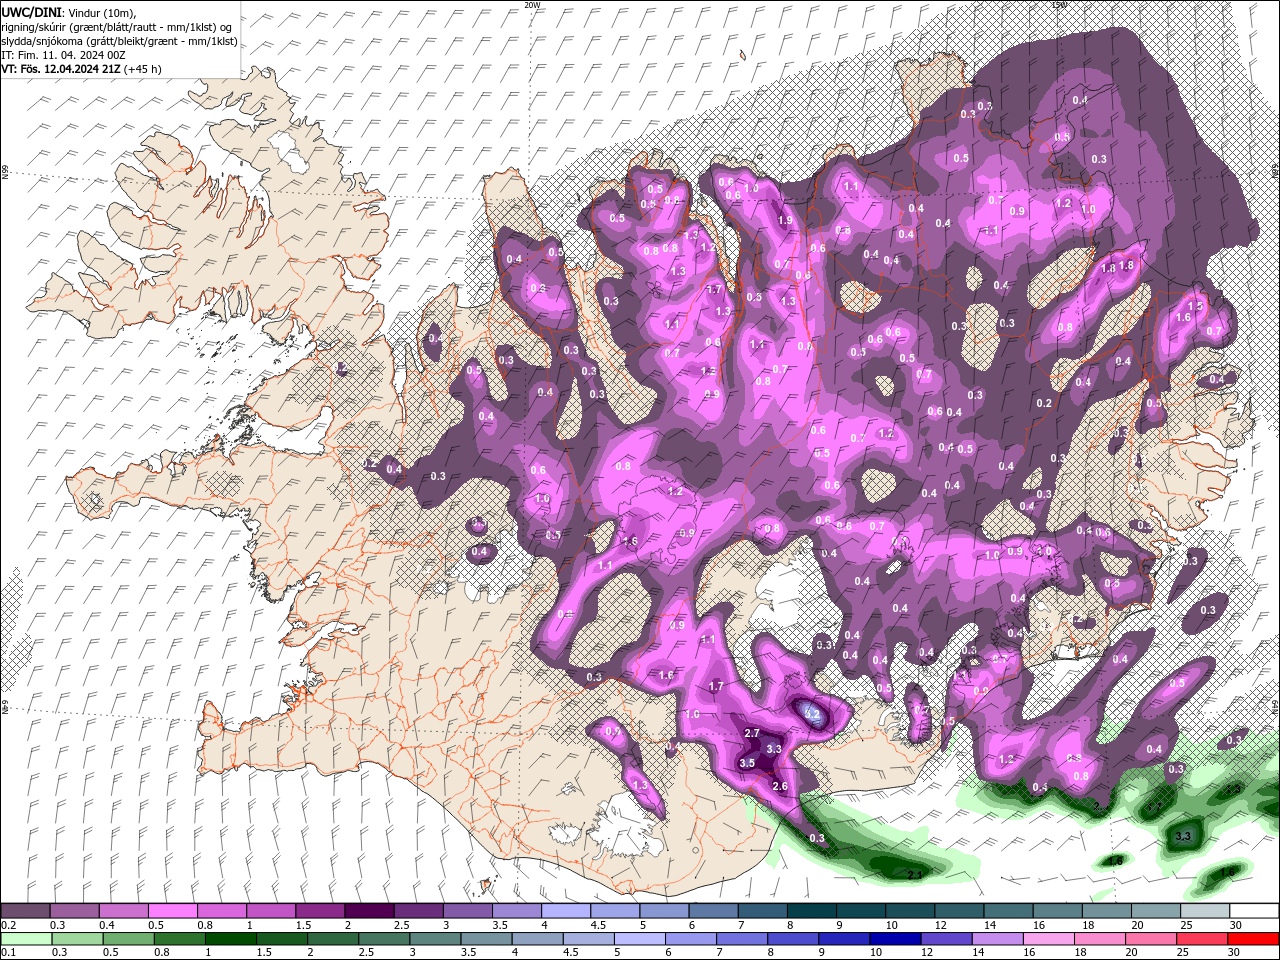
Task: Click the bold 'UWC/DINI' title text
Action: tap(32, 12)
